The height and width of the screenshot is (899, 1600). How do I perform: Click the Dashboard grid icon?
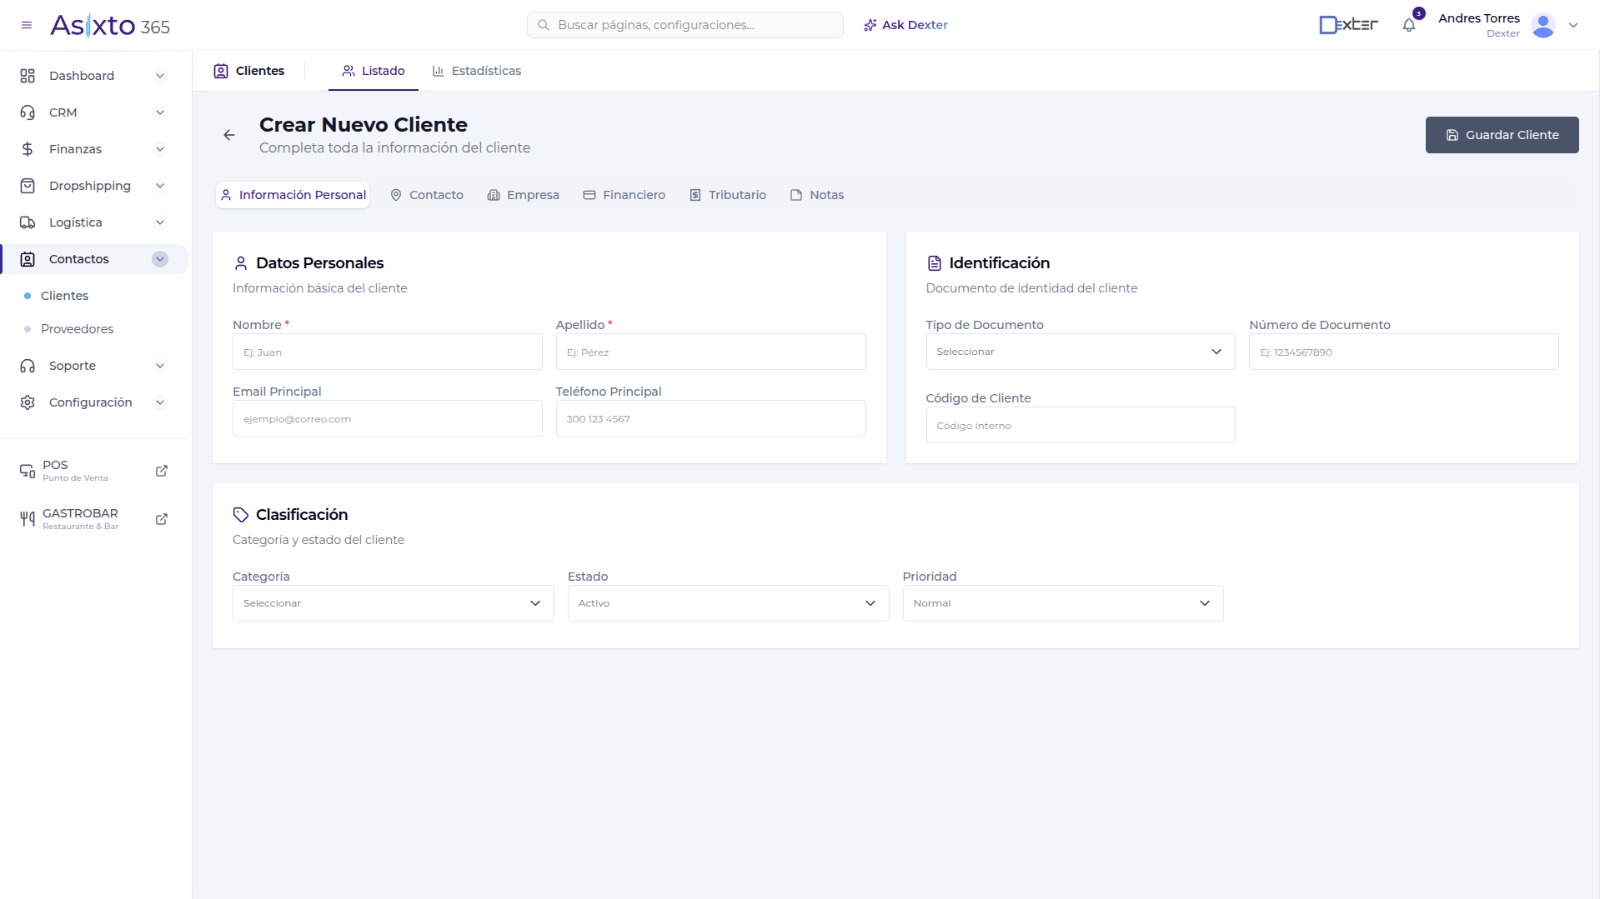coord(28,76)
